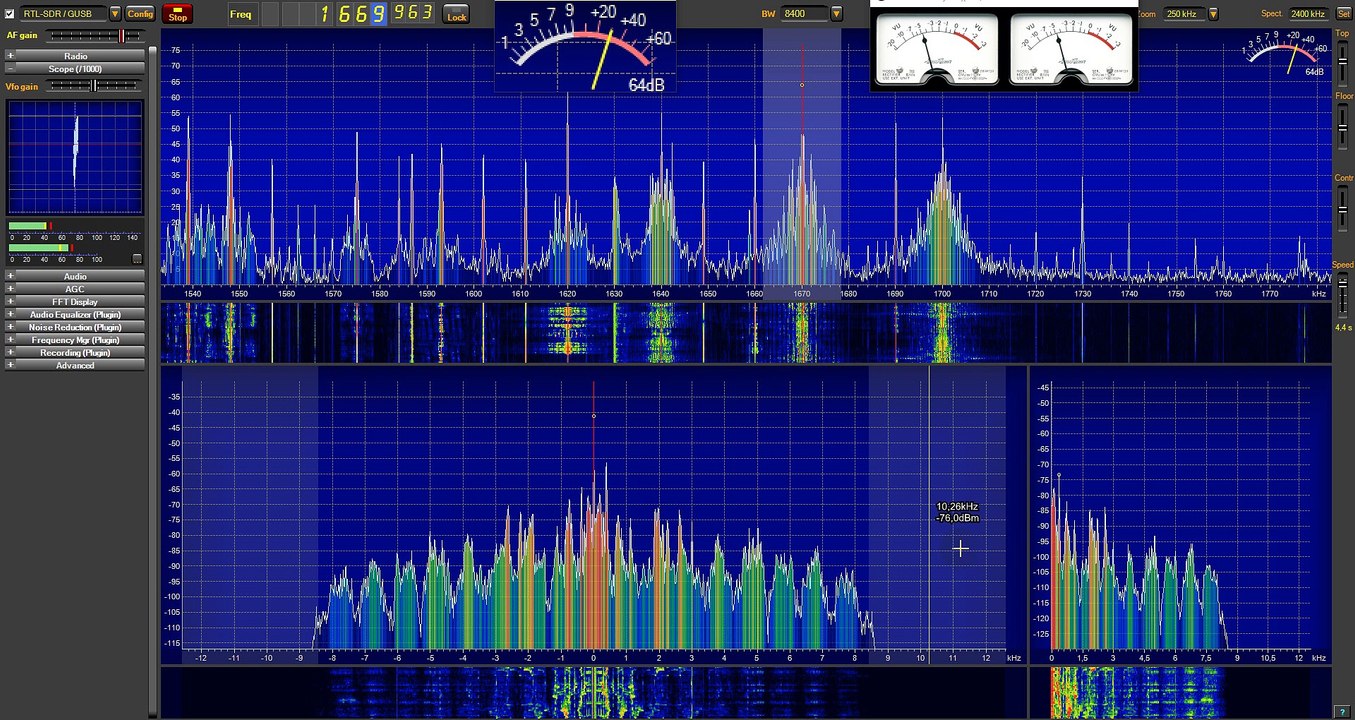Click the left panel vertical scrollbar

click(153, 380)
